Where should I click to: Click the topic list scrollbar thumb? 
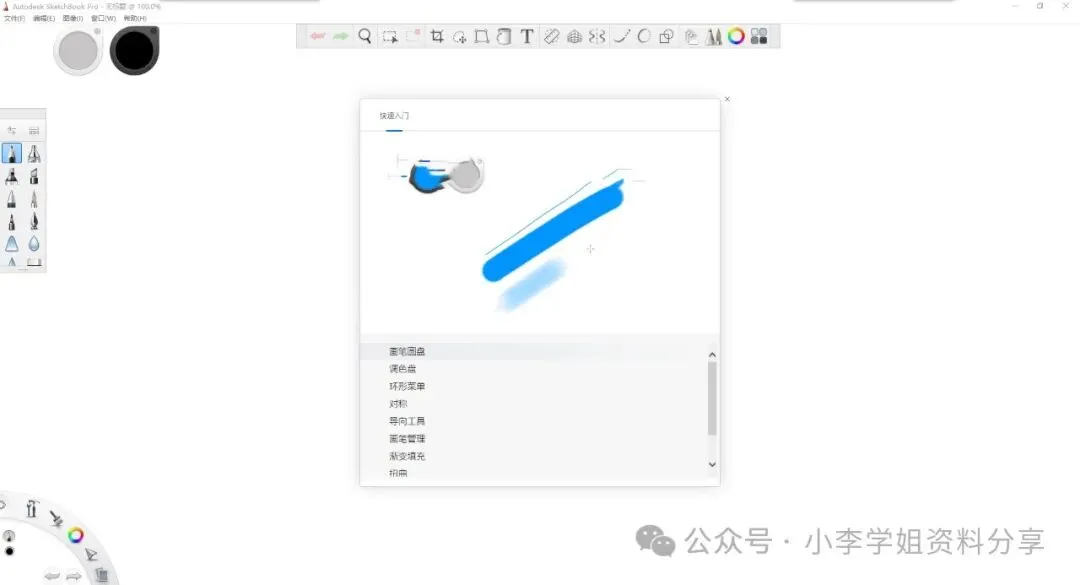[712, 398]
